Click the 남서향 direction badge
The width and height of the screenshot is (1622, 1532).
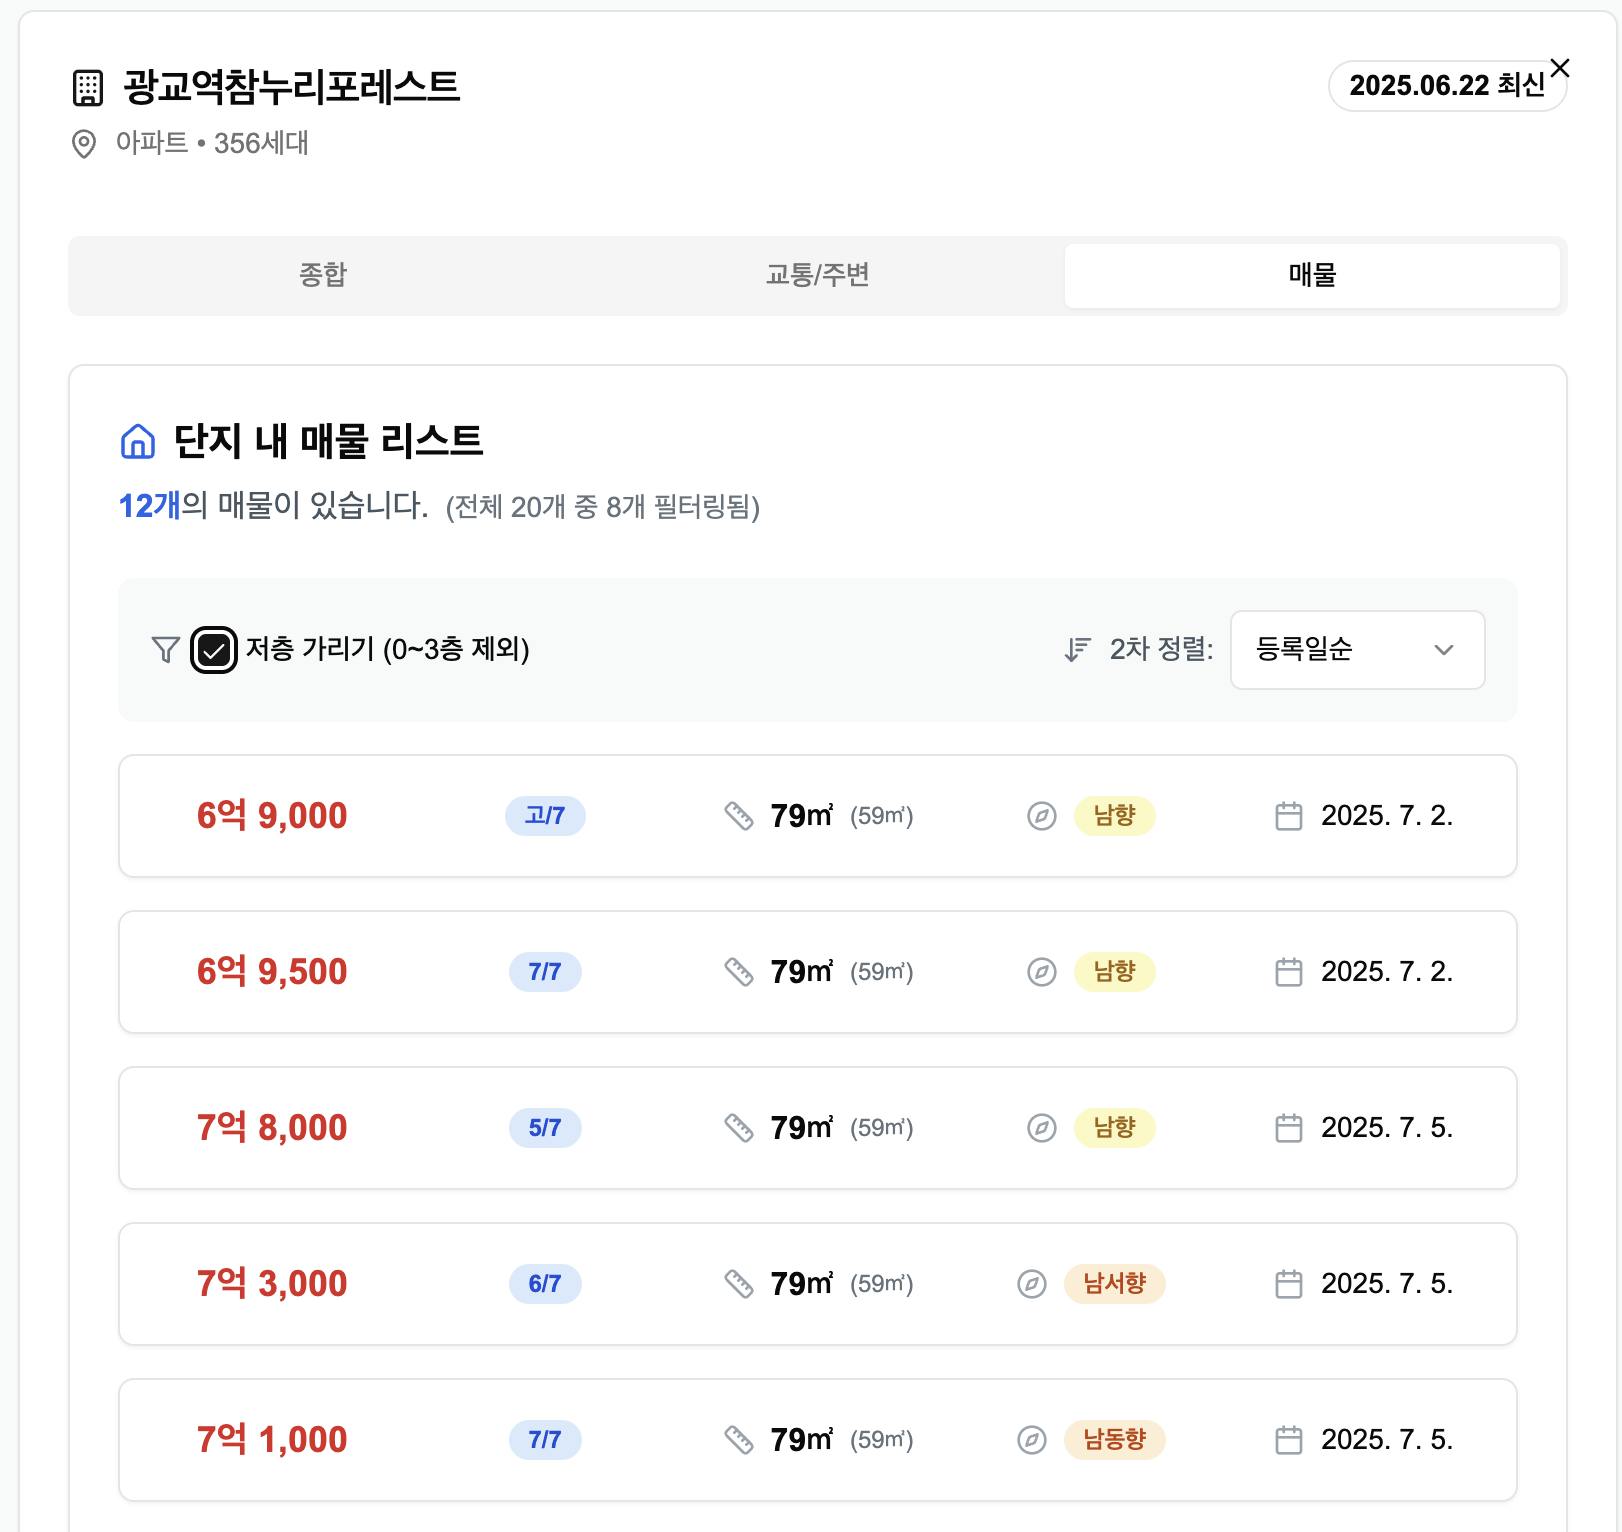coord(1115,1284)
